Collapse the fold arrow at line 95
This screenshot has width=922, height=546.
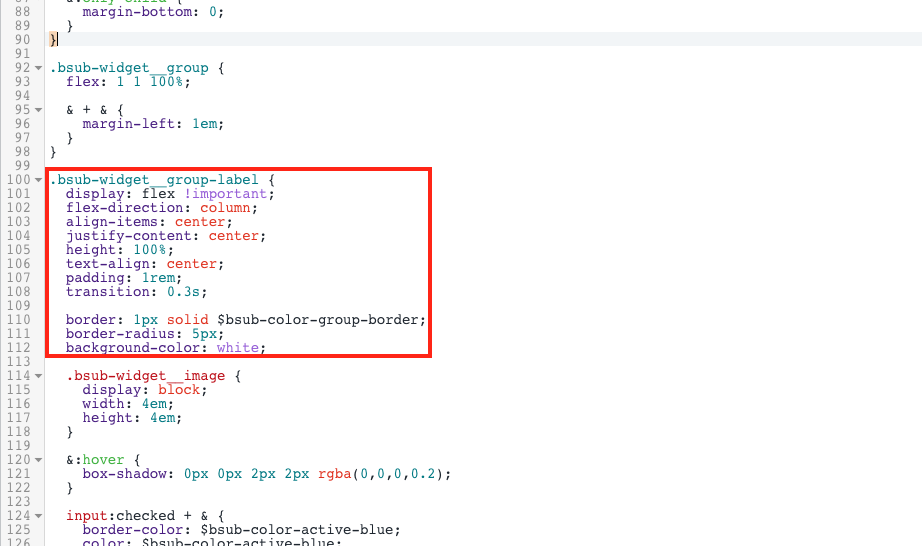(x=39, y=110)
